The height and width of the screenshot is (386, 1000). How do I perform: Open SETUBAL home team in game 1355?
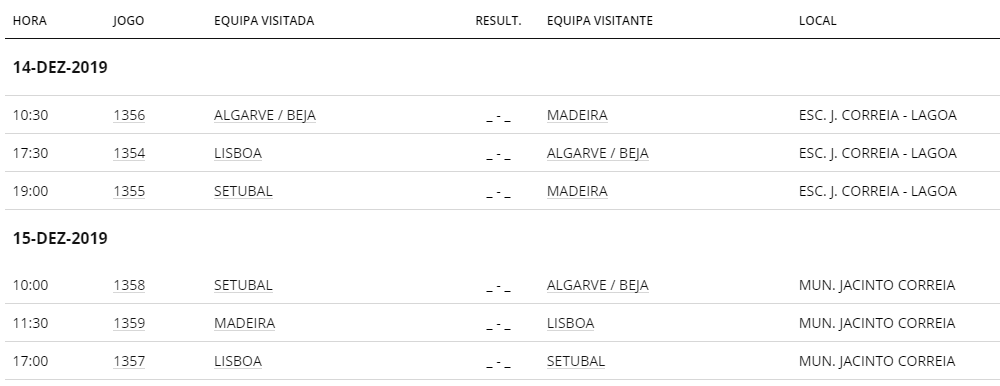[x=243, y=191]
